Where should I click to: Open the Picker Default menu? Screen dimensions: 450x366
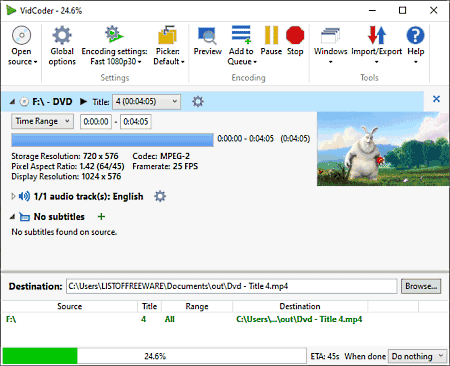tap(168, 46)
